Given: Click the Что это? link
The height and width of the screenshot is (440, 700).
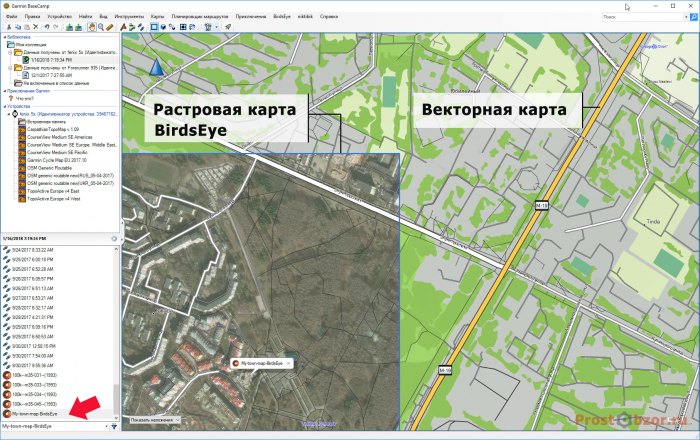Looking at the screenshot, I should [x=25, y=99].
